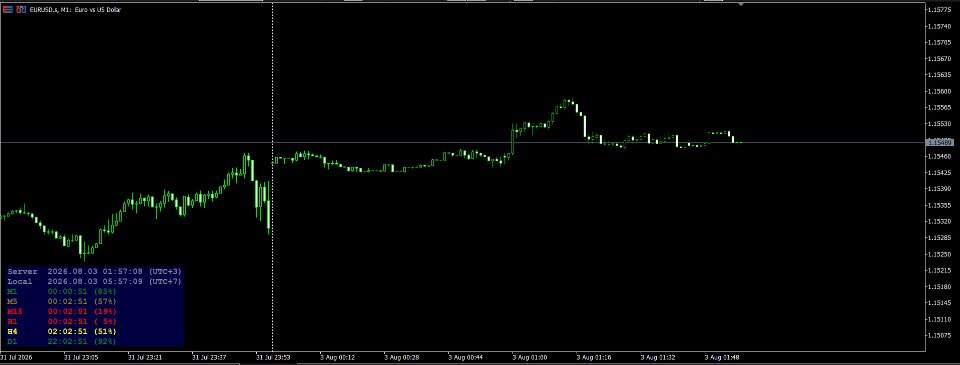Select the D1 row showing 92%

point(61,341)
